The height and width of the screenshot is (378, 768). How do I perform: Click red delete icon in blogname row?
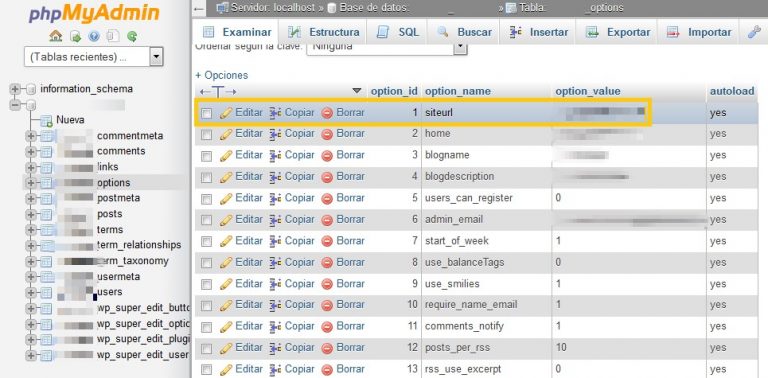[327, 156]
